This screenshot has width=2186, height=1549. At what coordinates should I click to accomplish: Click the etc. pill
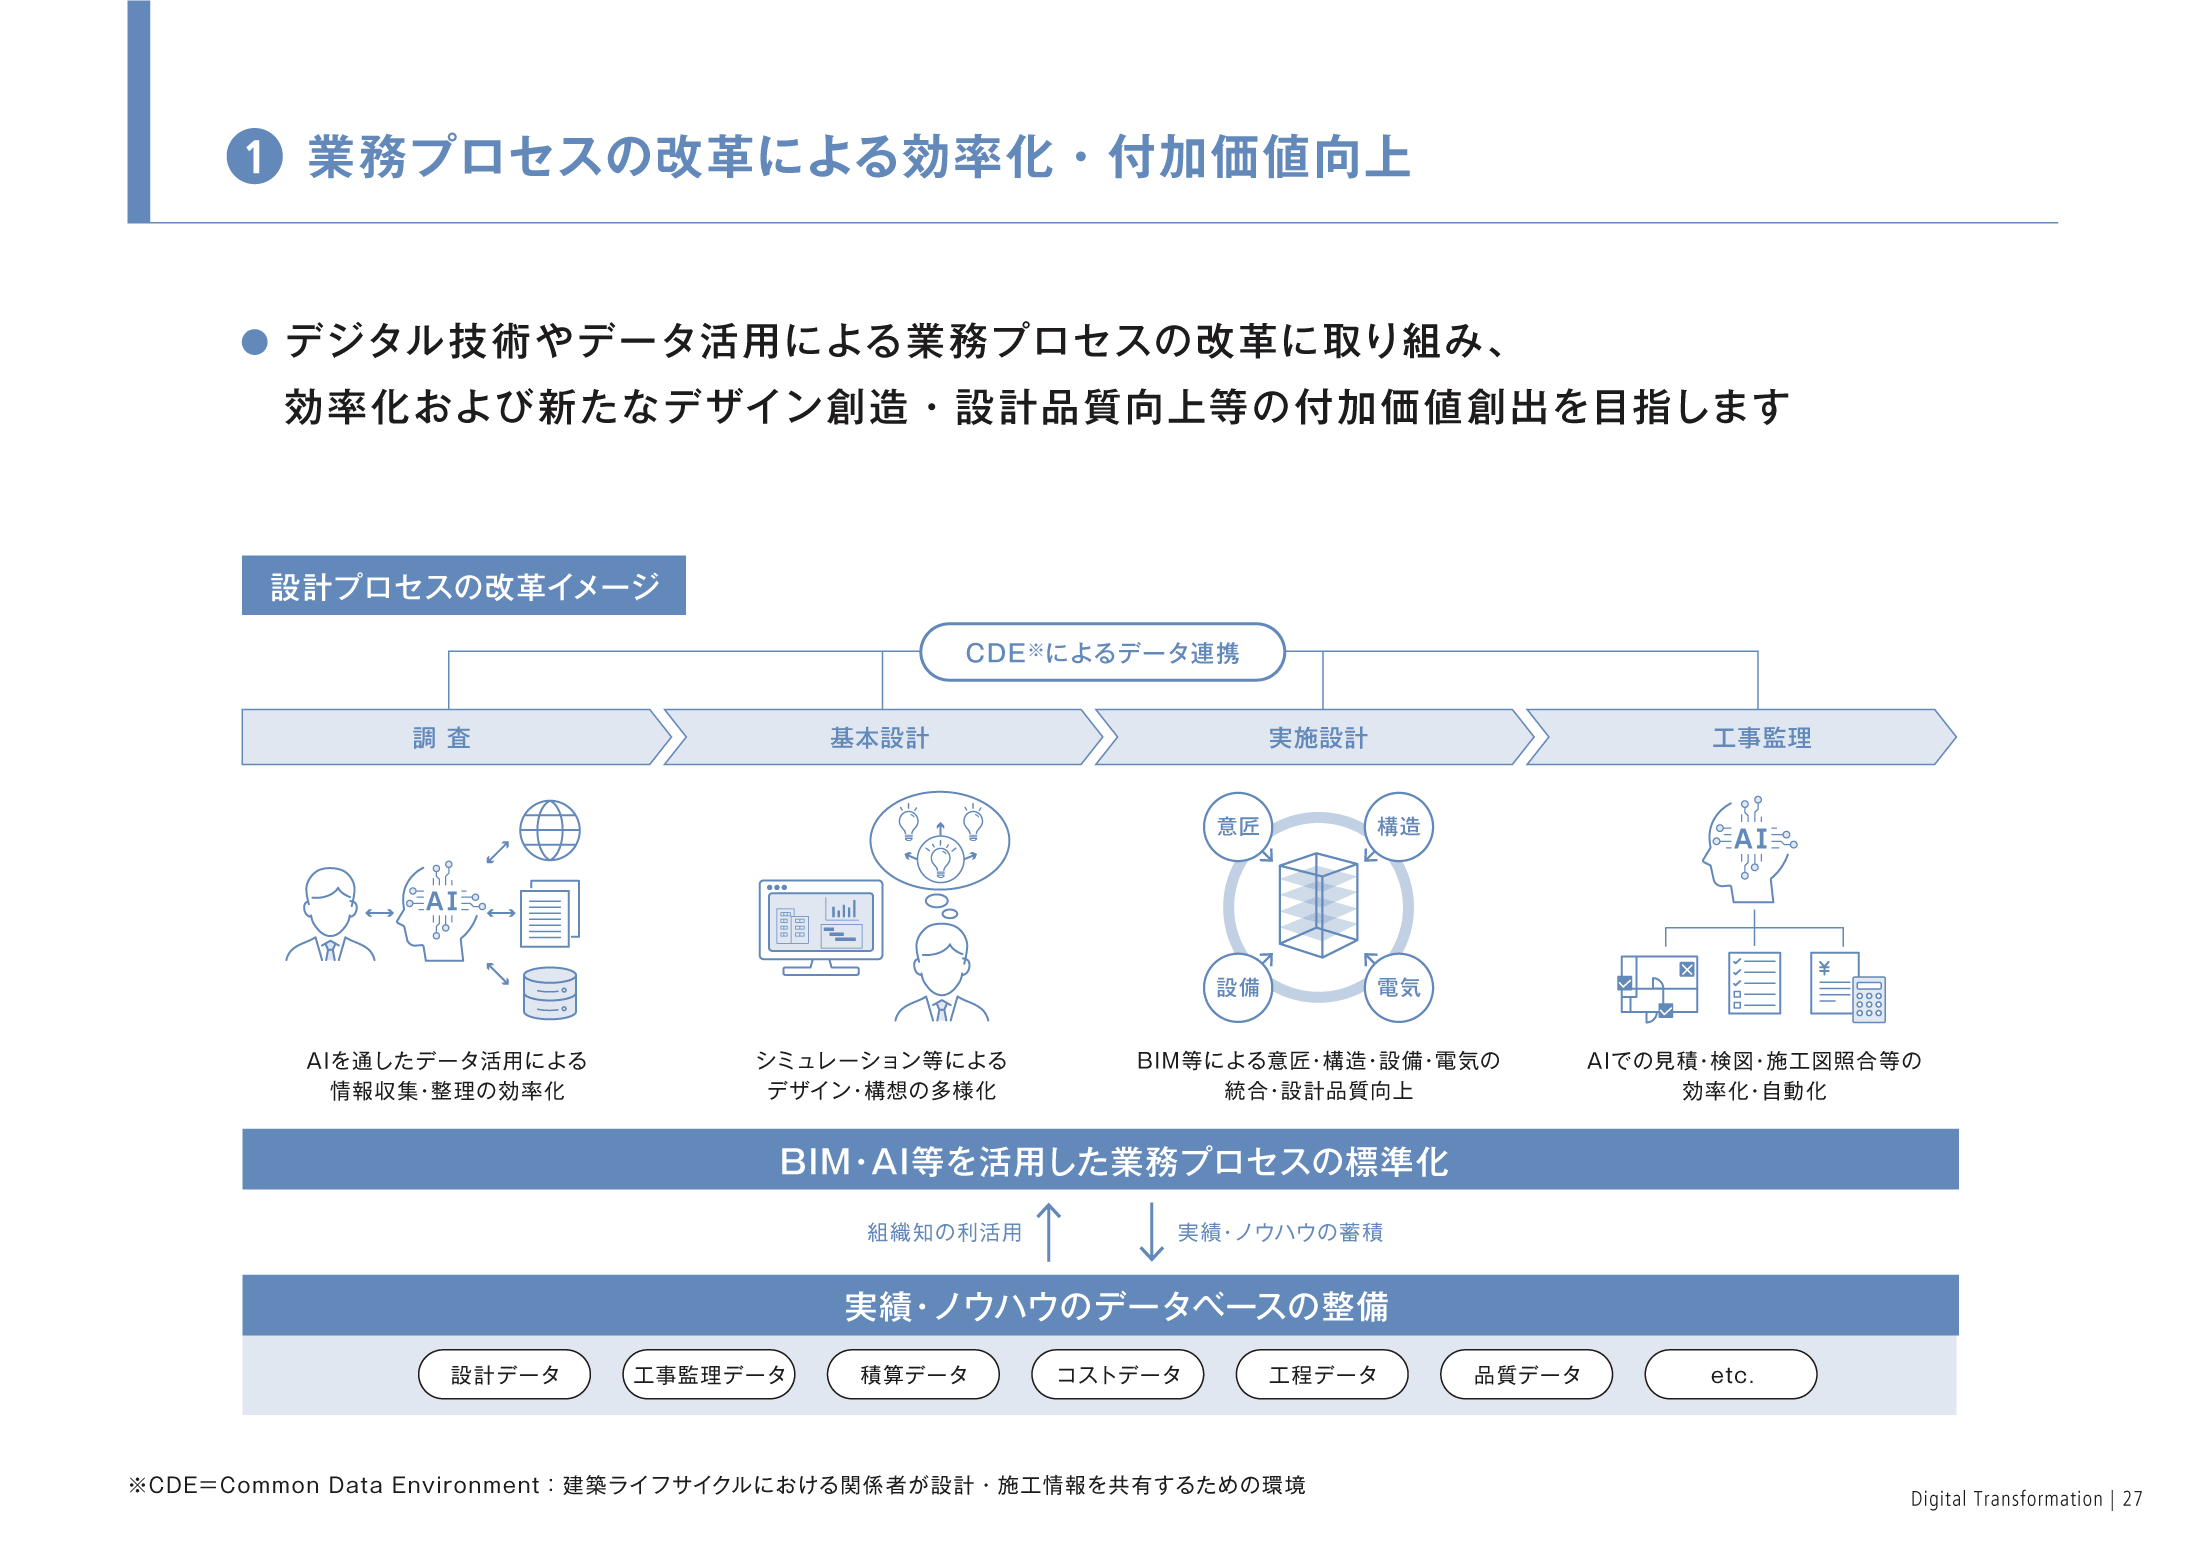(x=1730, y=1374)
